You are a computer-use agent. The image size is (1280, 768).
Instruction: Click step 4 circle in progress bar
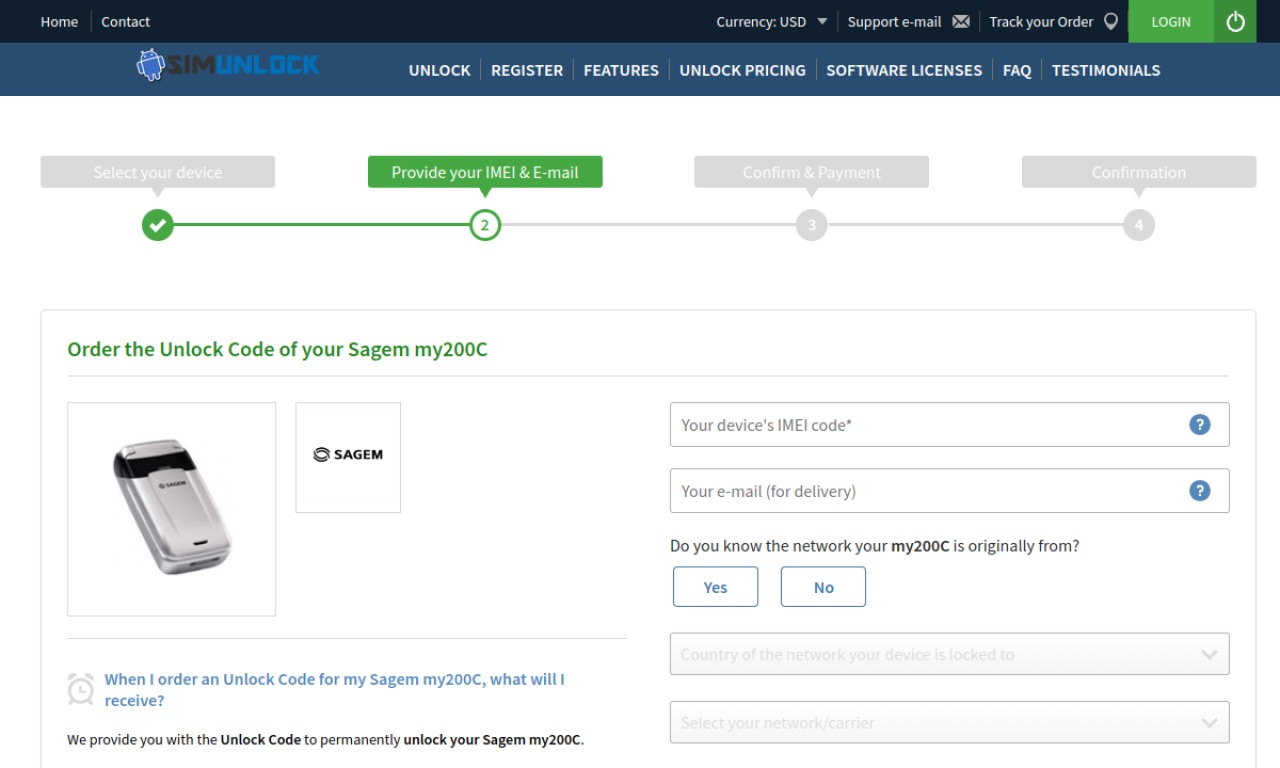pos(1139,225)
